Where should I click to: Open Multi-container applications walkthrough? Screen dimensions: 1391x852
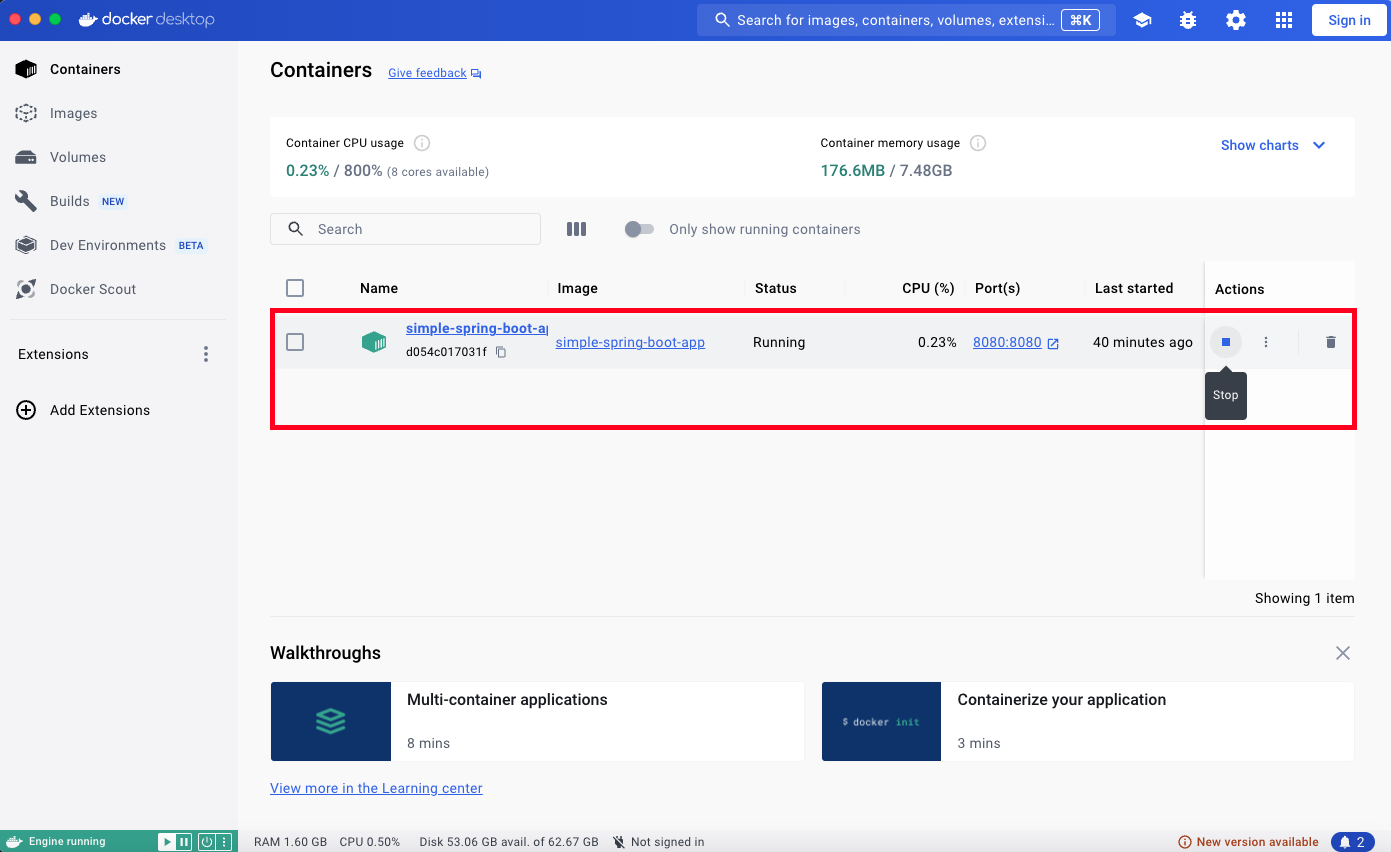pyautogui.click(x=537, y=722)
